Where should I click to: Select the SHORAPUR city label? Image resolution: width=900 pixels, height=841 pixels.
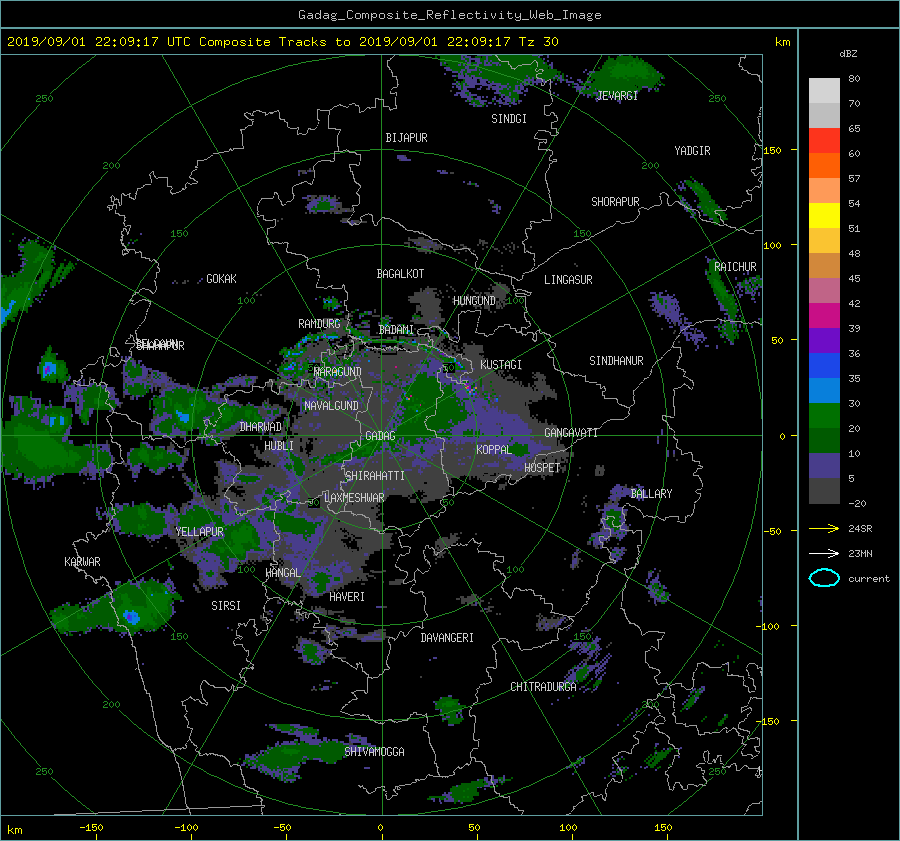615,202
